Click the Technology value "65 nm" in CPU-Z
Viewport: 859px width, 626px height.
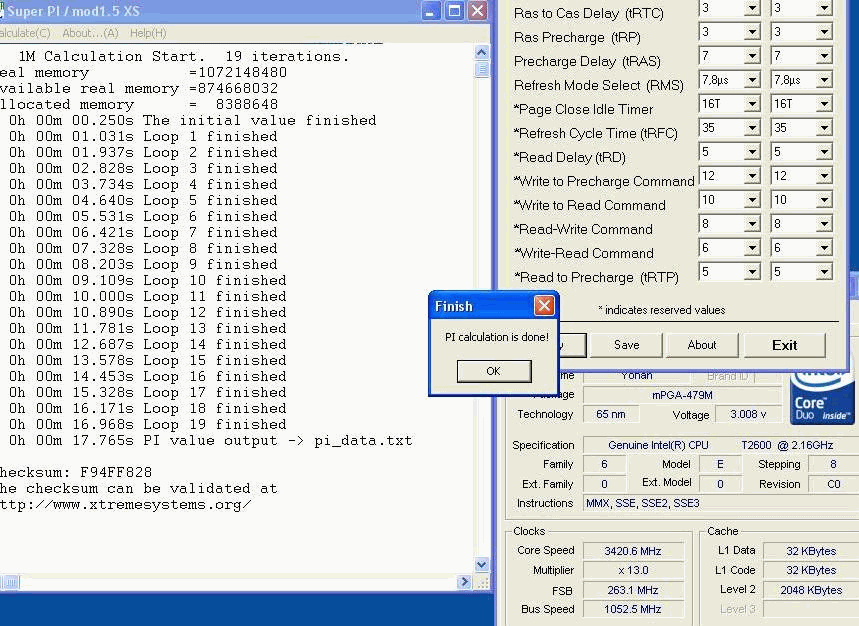coord(610,414)
